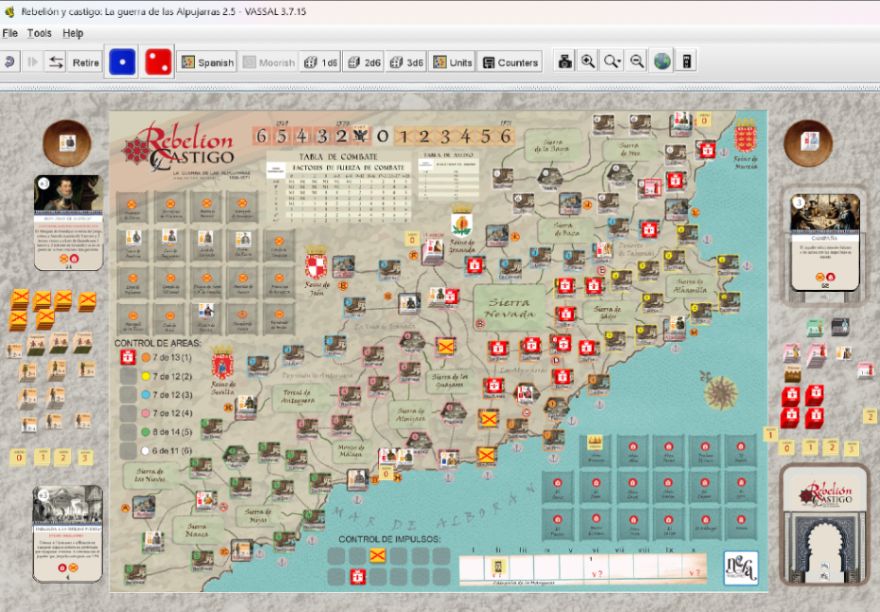Open the Help menu
The width and height of the screenshot is (880, 612).
(73, 33)
